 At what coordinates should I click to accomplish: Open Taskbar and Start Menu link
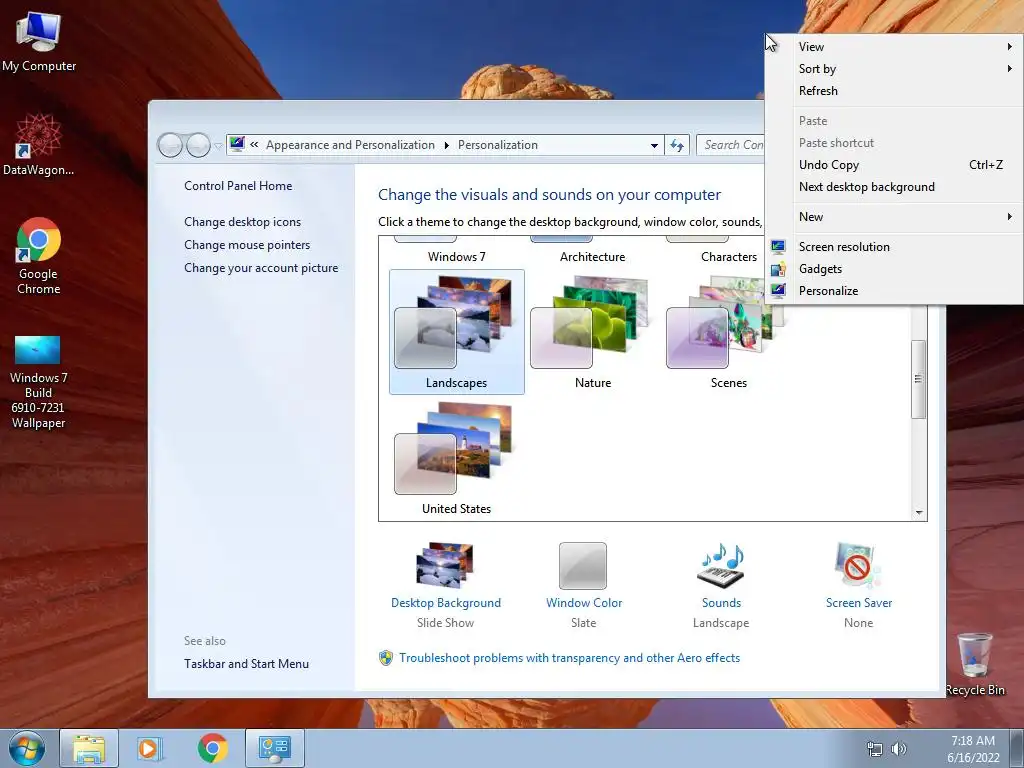point(246,664)
